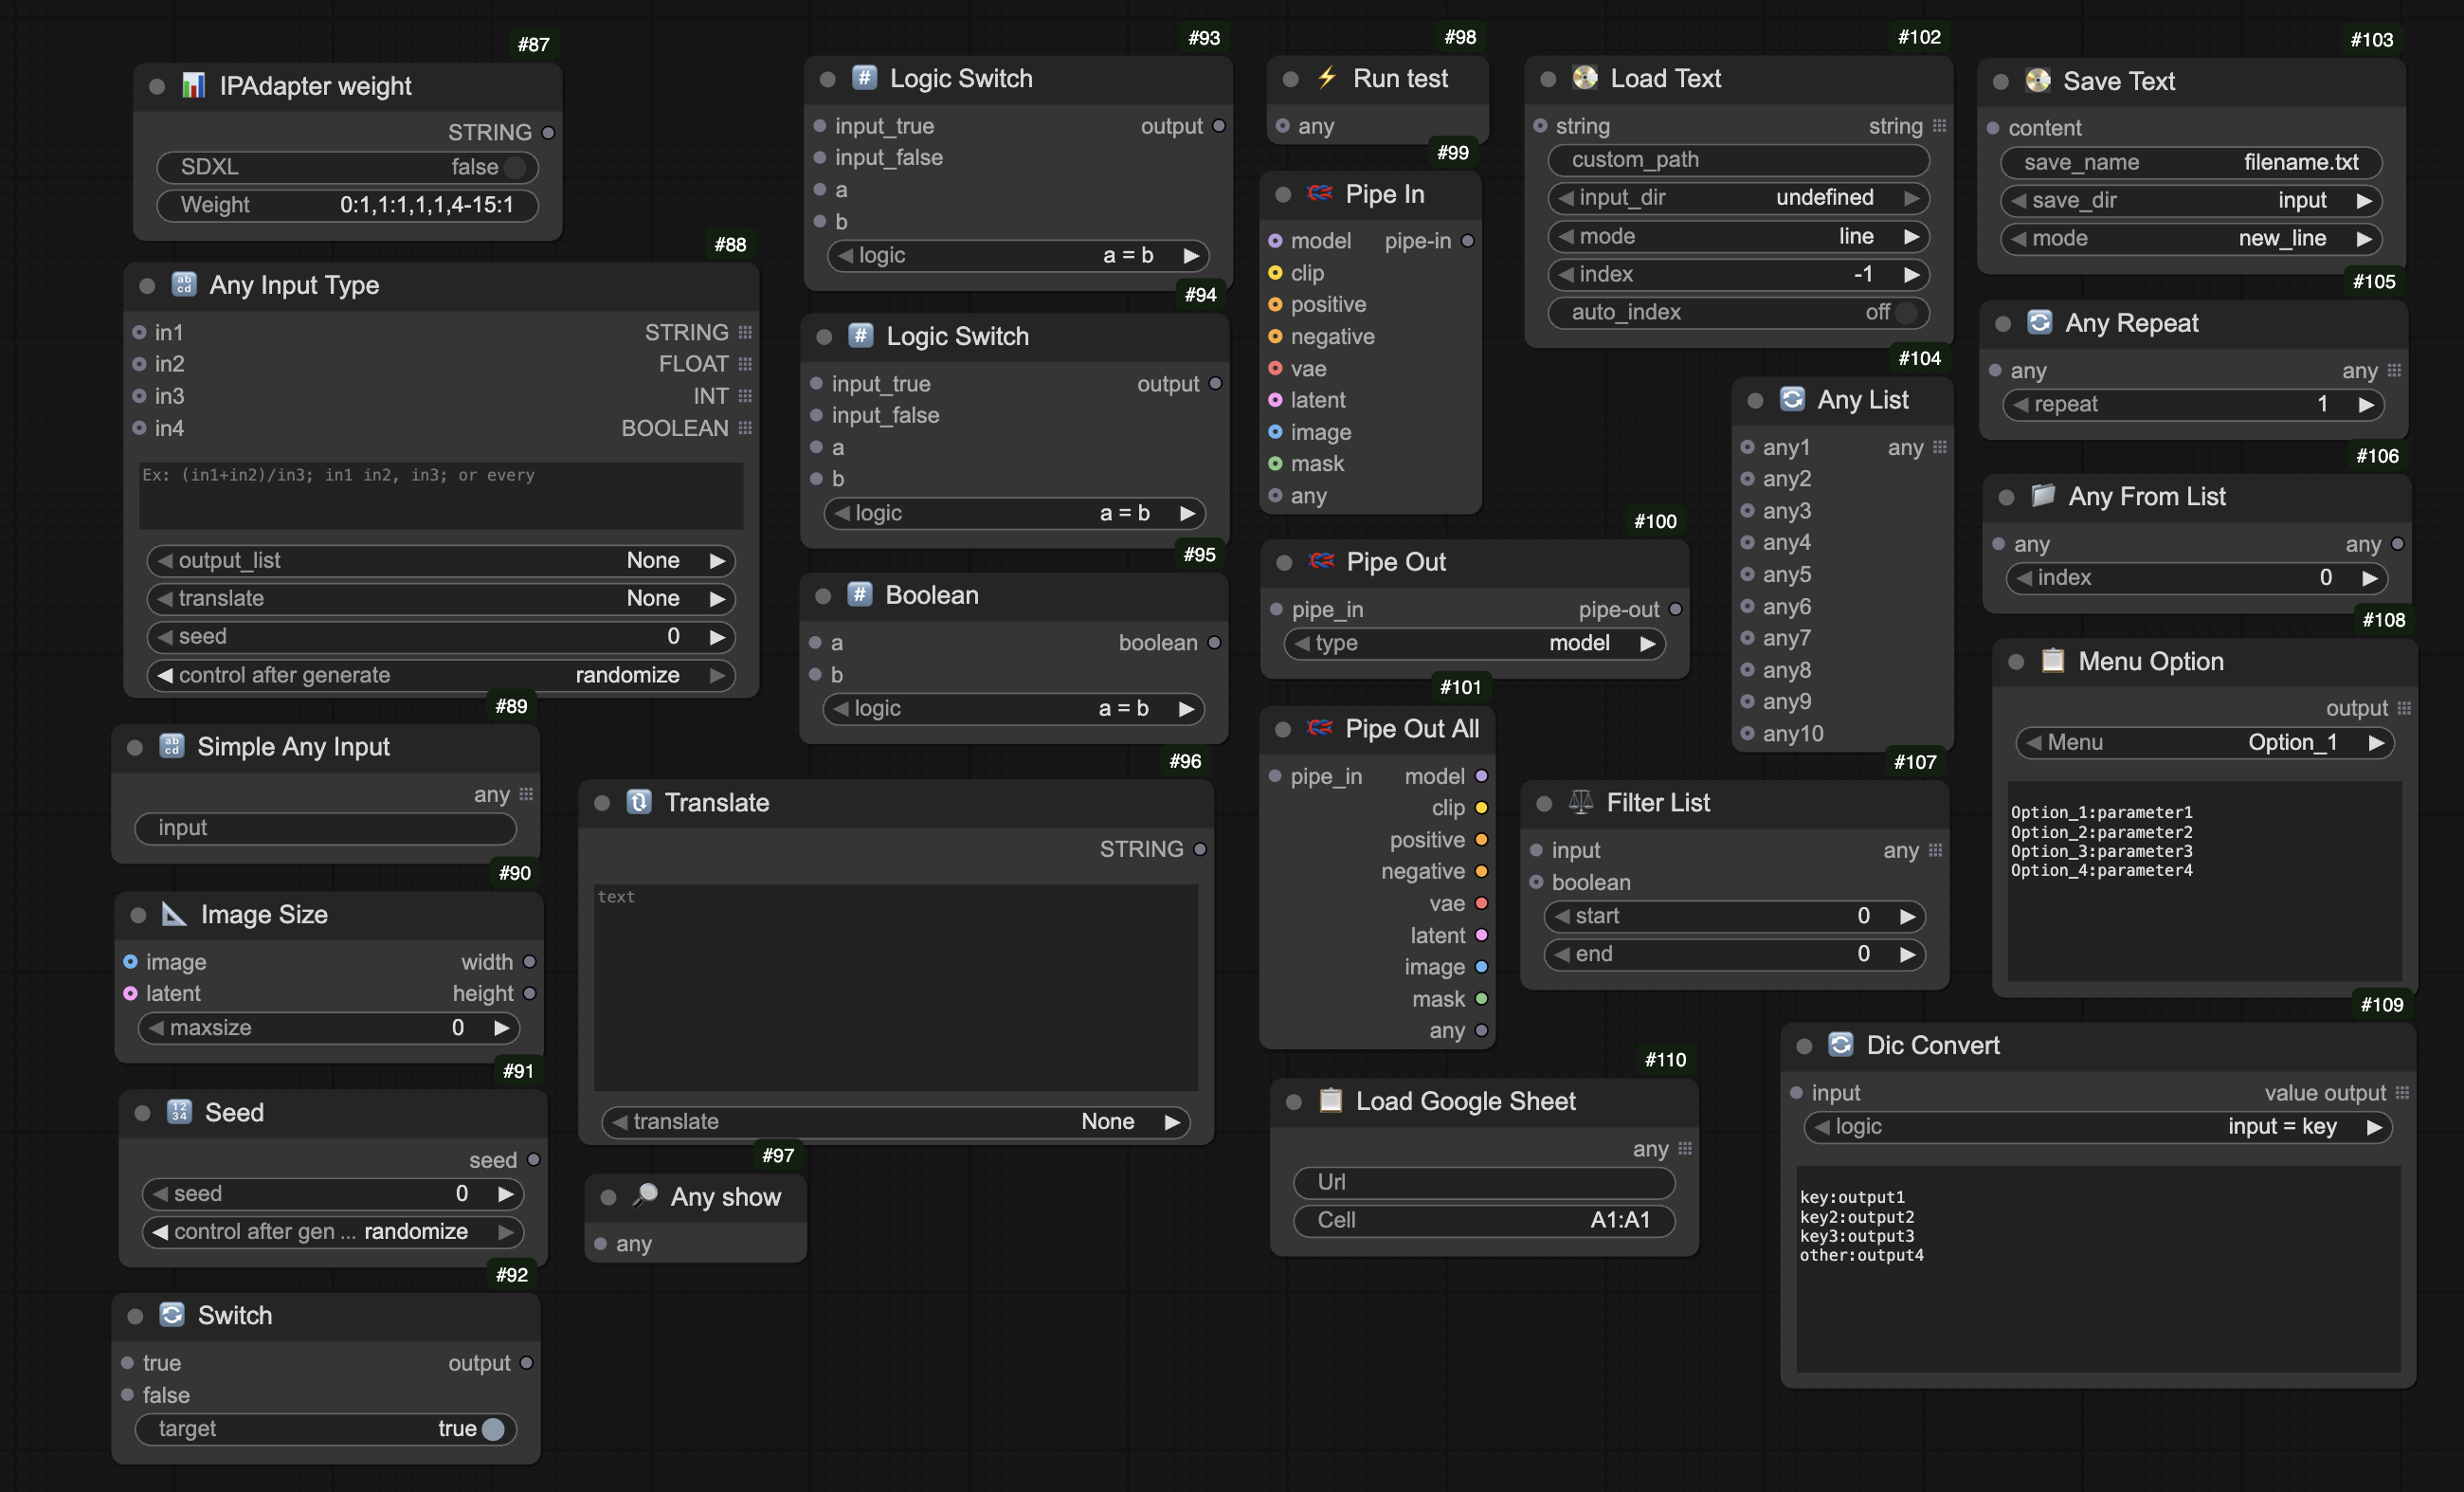Click the Any From List folder icon
This screenshot has width=2464, height=1492.
tap(2043, 496)
